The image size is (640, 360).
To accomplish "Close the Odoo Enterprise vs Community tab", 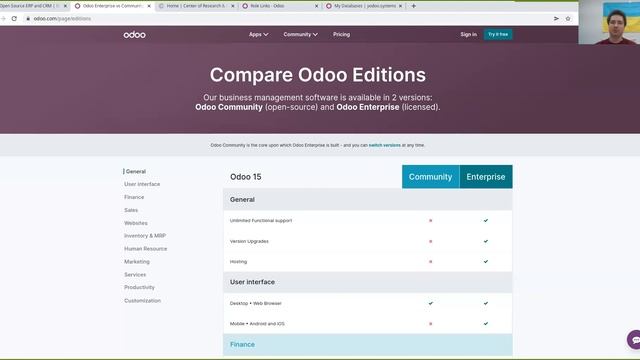I will pyautogui.click(x=149, y=6).
